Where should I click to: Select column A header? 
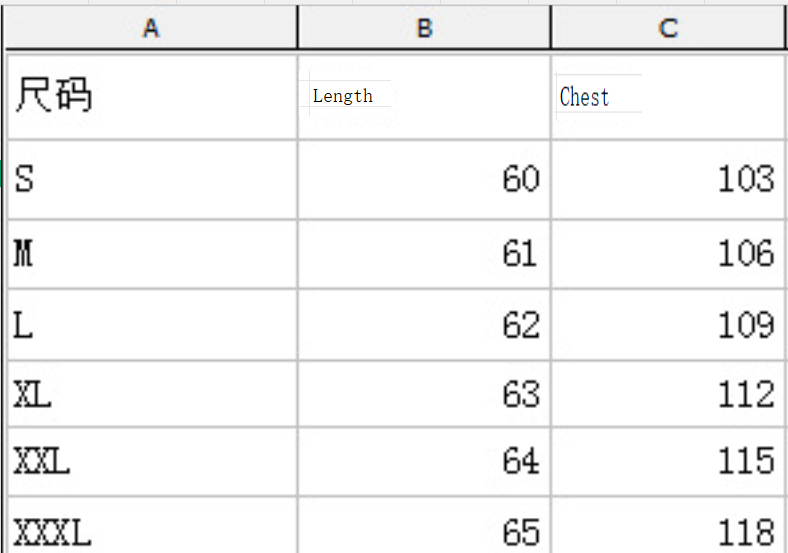click(x=151, y=29)
